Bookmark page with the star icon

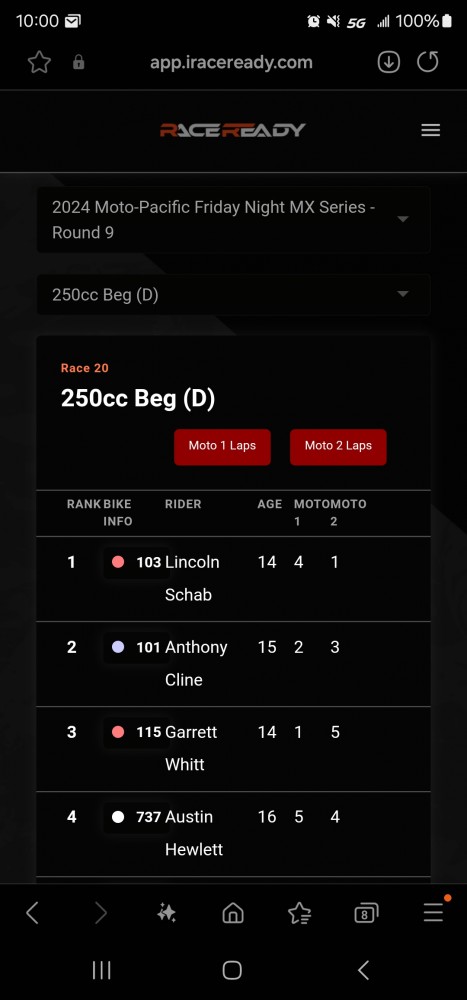point(39,62)
